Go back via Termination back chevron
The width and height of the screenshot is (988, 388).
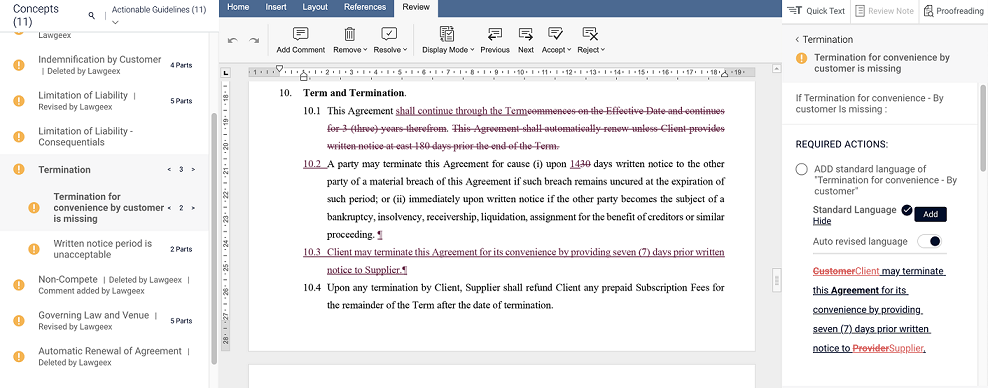click(x=798, y=39)
